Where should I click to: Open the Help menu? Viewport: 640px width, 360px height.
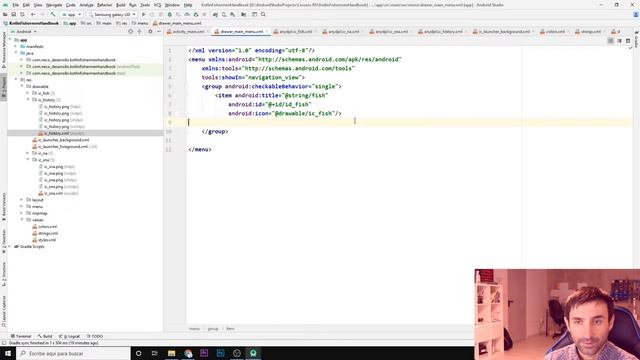tap(188, 5)
